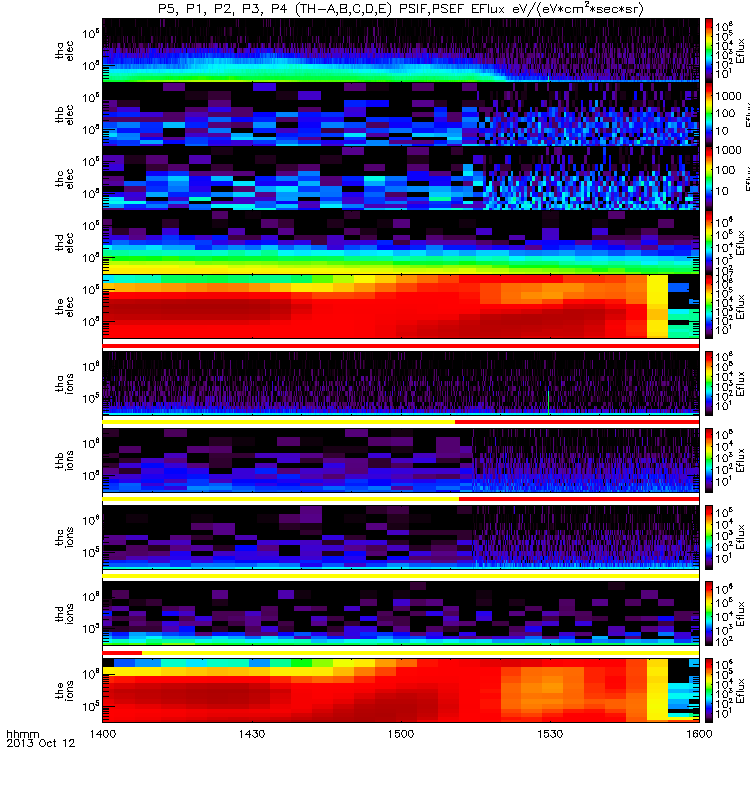Click the 'thc elec' panel label
The image size is (750, 800).
pyautogui.click(x=64, y=178)
